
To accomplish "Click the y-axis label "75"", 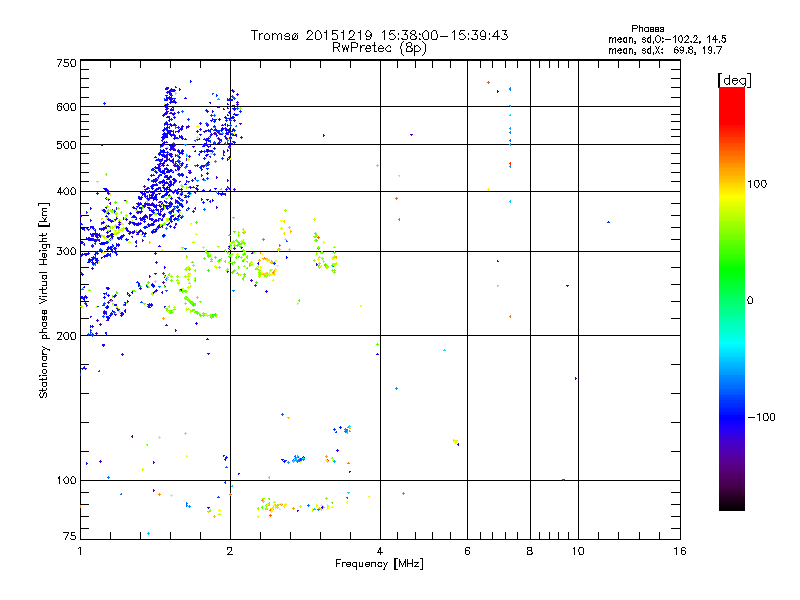I will (x=70, y=536).
